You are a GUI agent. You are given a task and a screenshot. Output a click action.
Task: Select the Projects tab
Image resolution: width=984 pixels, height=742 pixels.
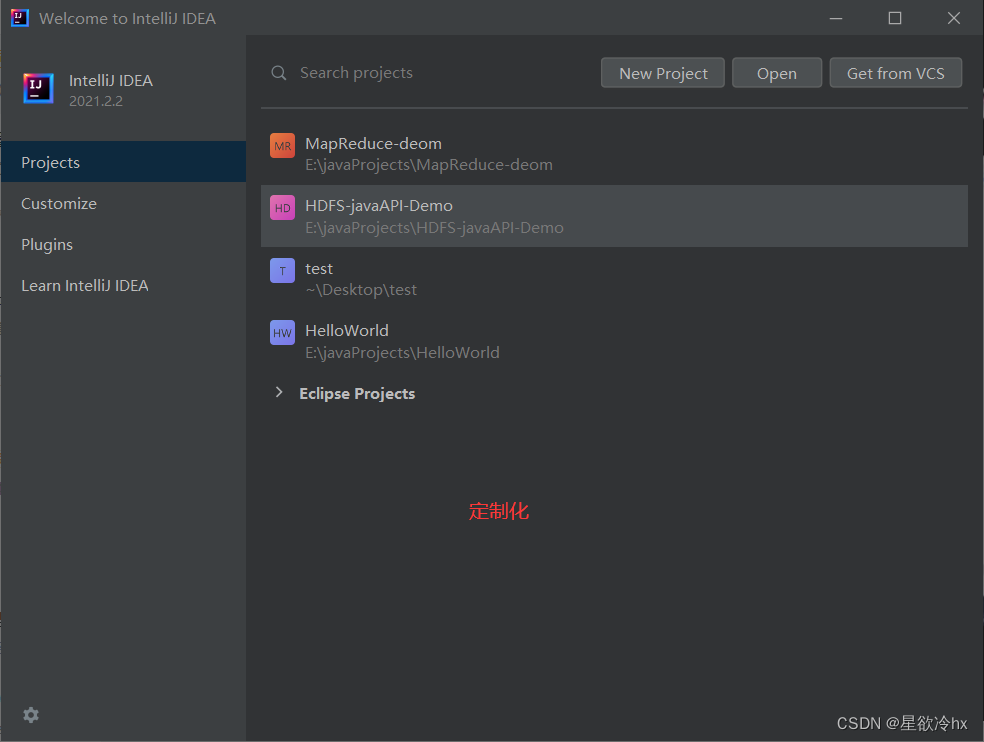(123, 162)
